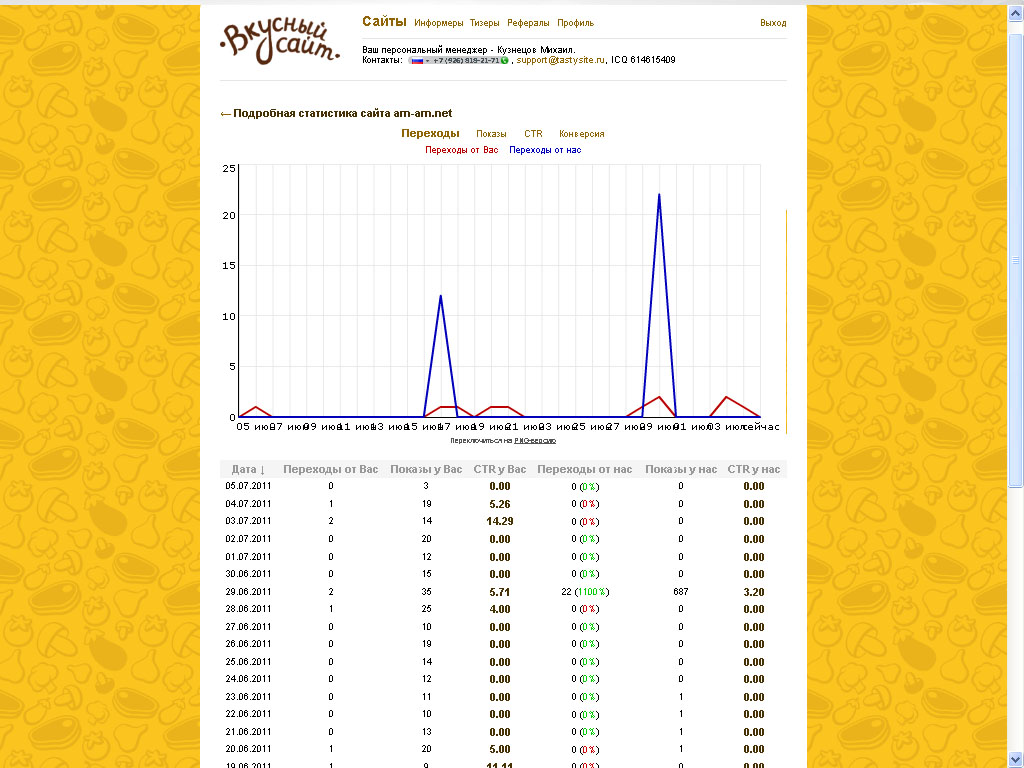Switch chart to the Конверсия tab
1024x768 pixels.
[581, 134]
